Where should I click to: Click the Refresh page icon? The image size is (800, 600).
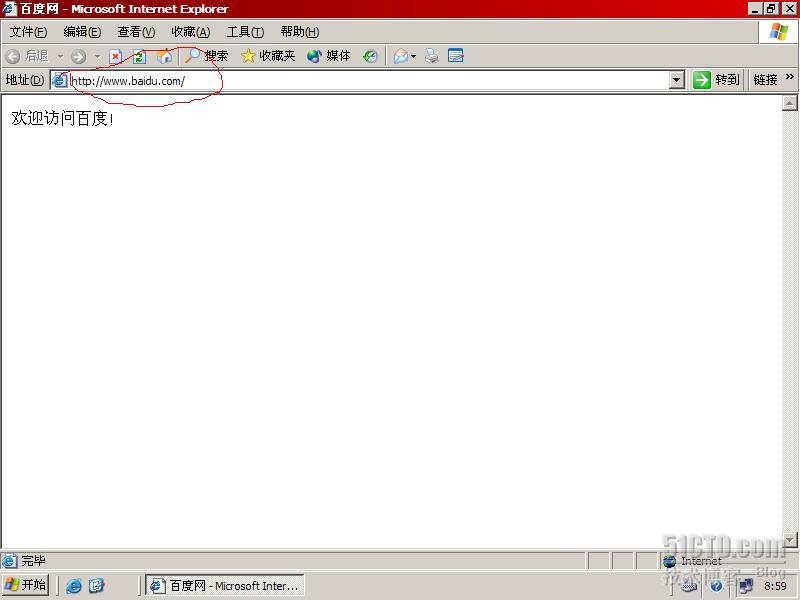pos(139,56)
